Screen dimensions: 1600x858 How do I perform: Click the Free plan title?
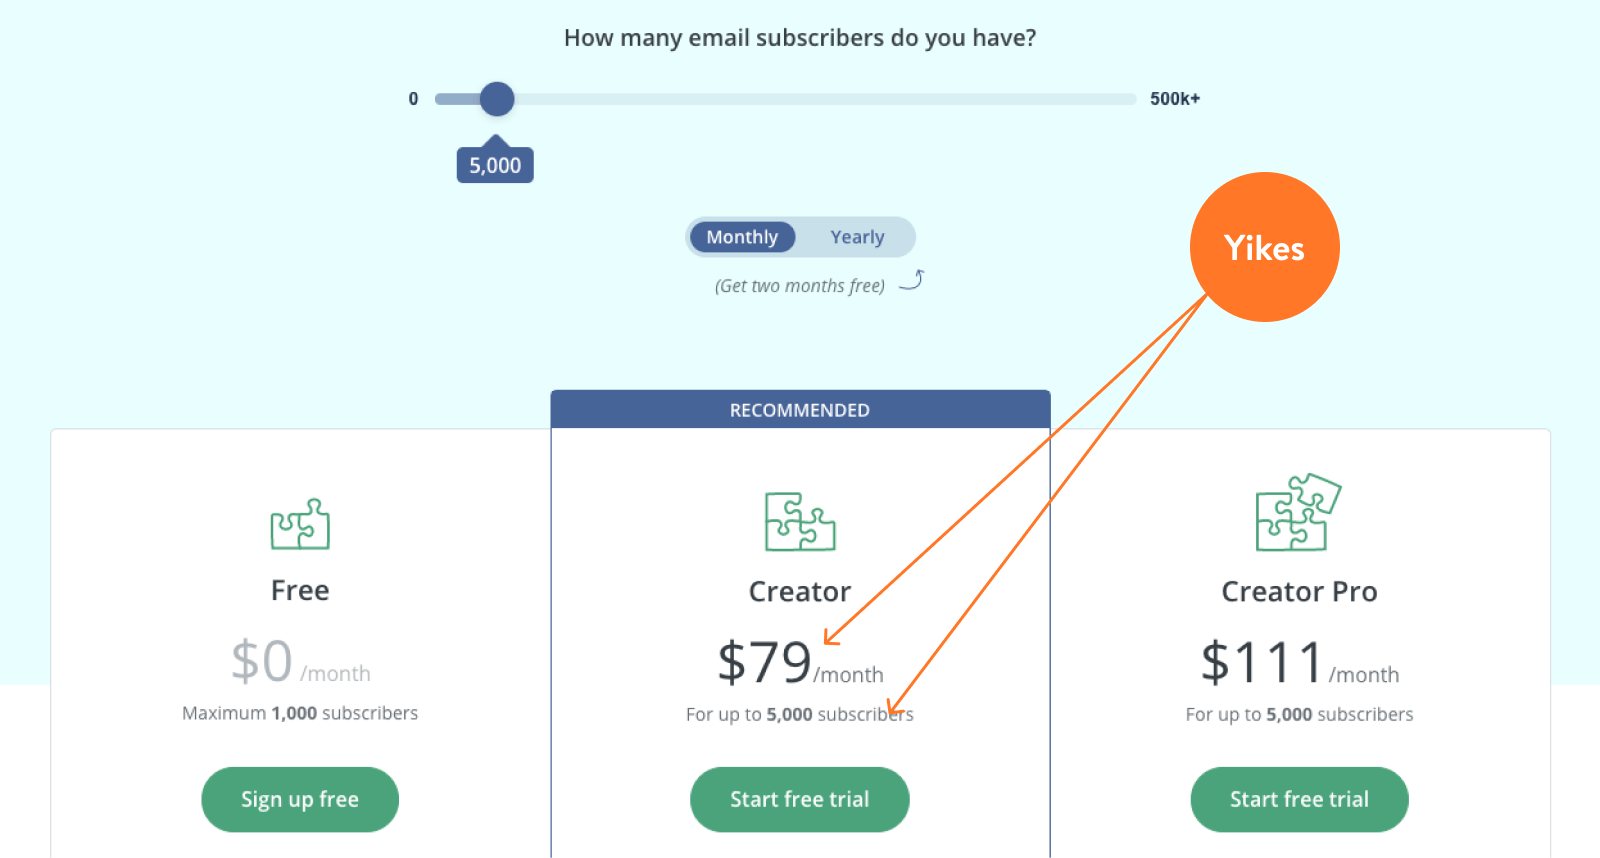click(x=300, y=590)
